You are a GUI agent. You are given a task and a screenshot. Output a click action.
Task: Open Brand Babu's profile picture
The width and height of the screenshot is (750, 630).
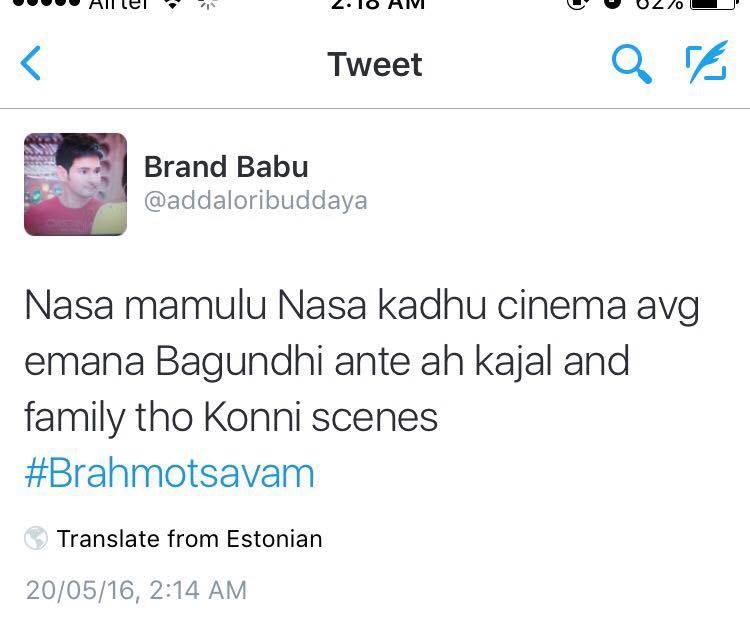click(x=76, y=184)
